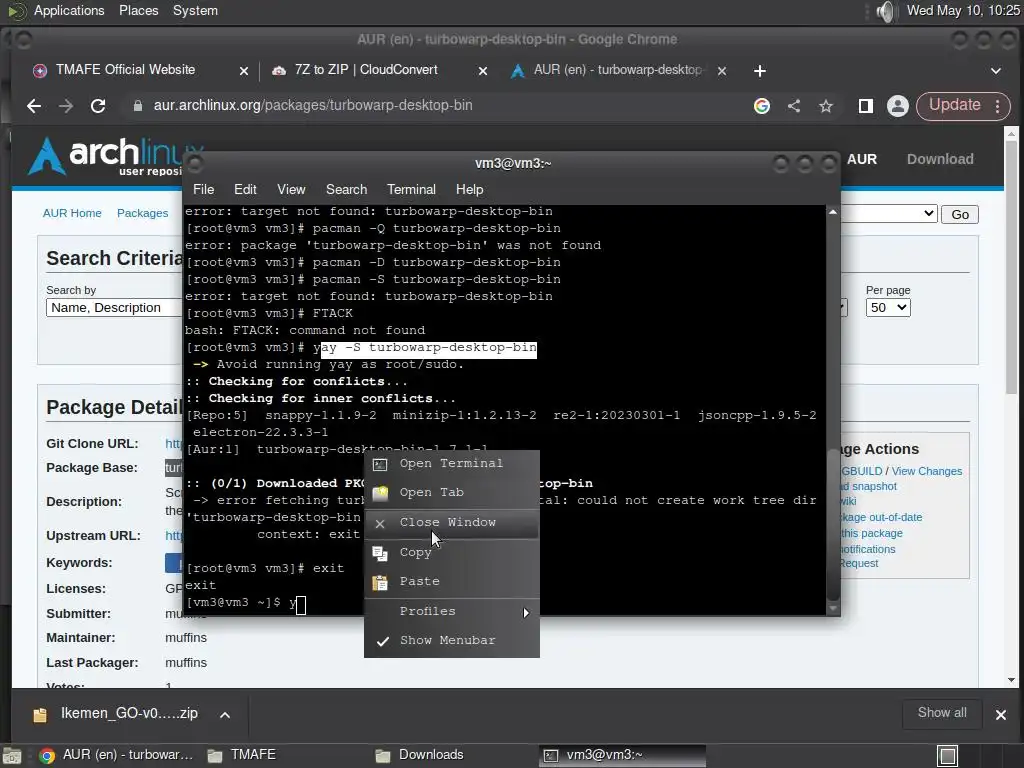The width and height of the screenshot is (1024, 768).
Task: Open the Search by Name, Description dropdown
Action: click(x=114, y=308)
